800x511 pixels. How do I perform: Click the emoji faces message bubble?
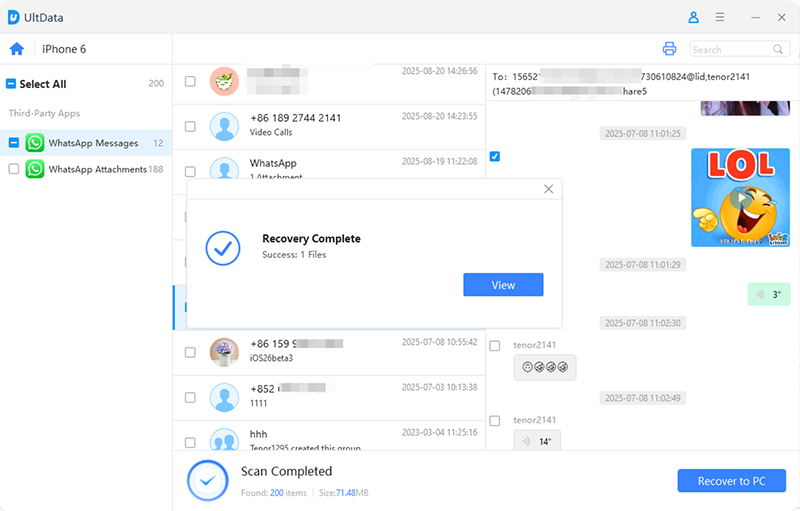pos(545,367)
